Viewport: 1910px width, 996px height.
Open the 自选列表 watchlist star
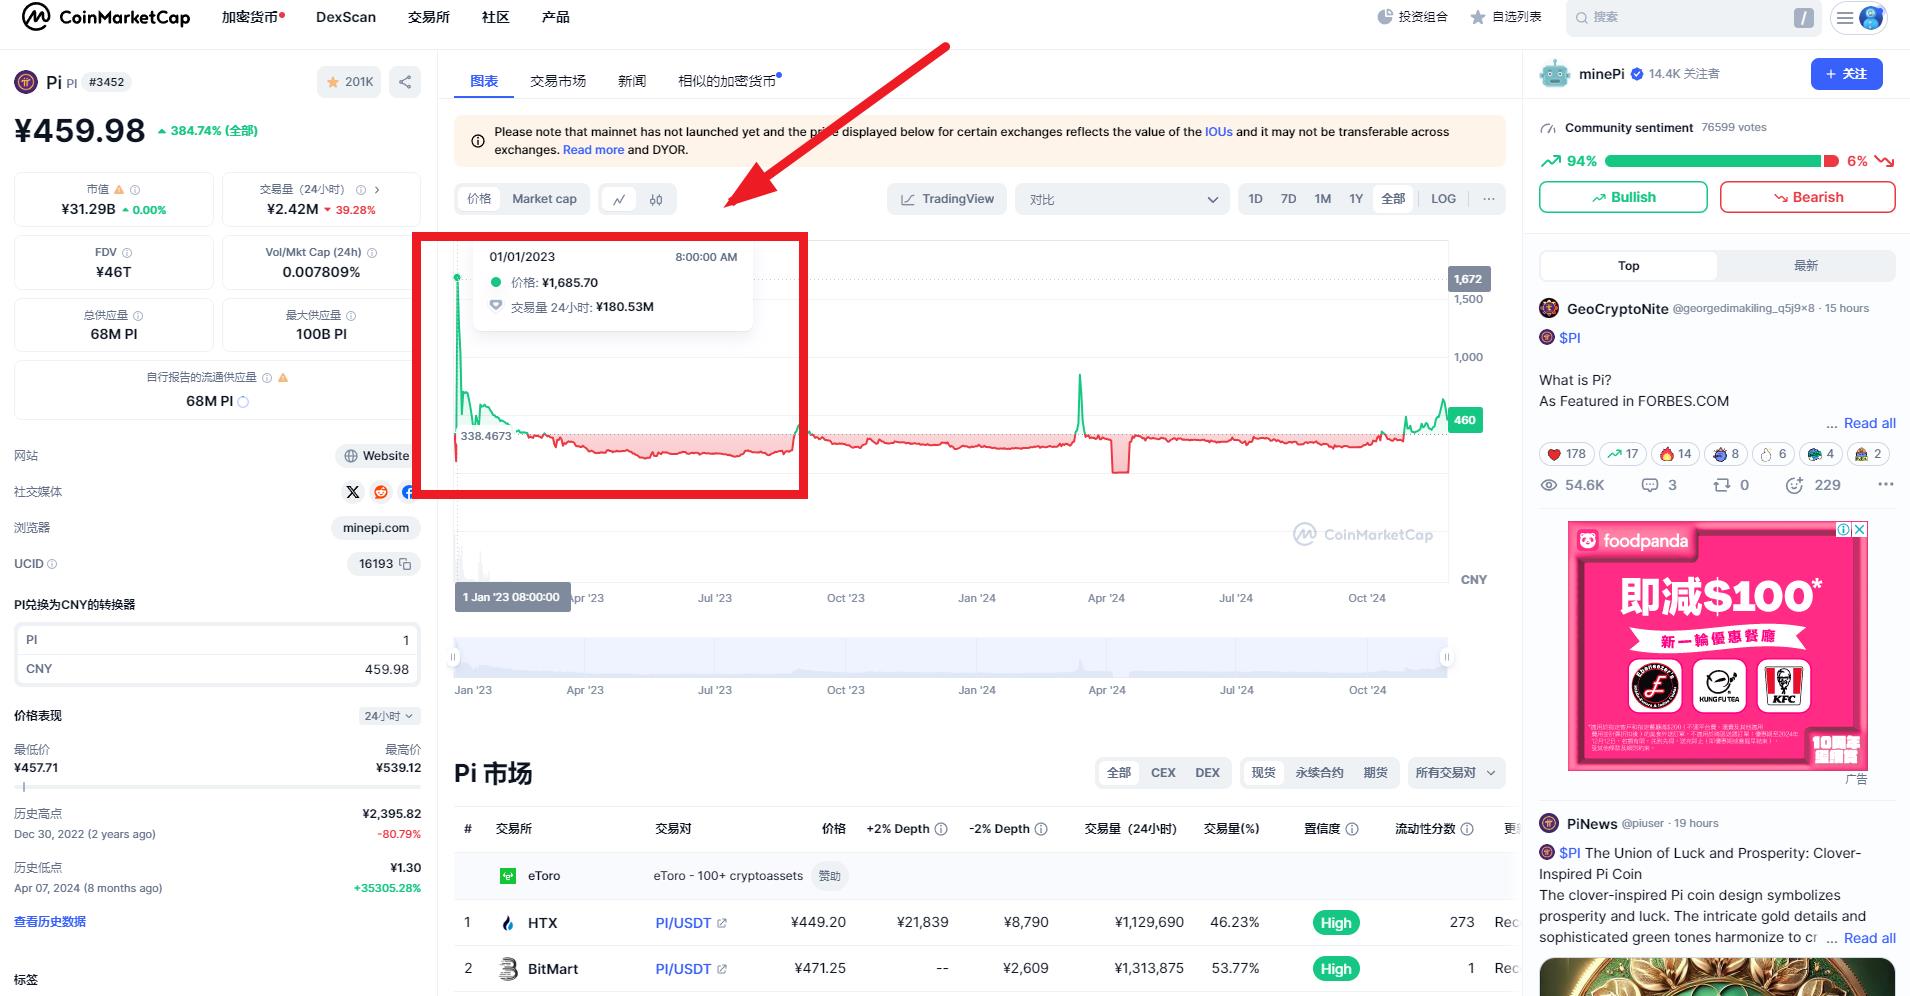click(1477, 17)
